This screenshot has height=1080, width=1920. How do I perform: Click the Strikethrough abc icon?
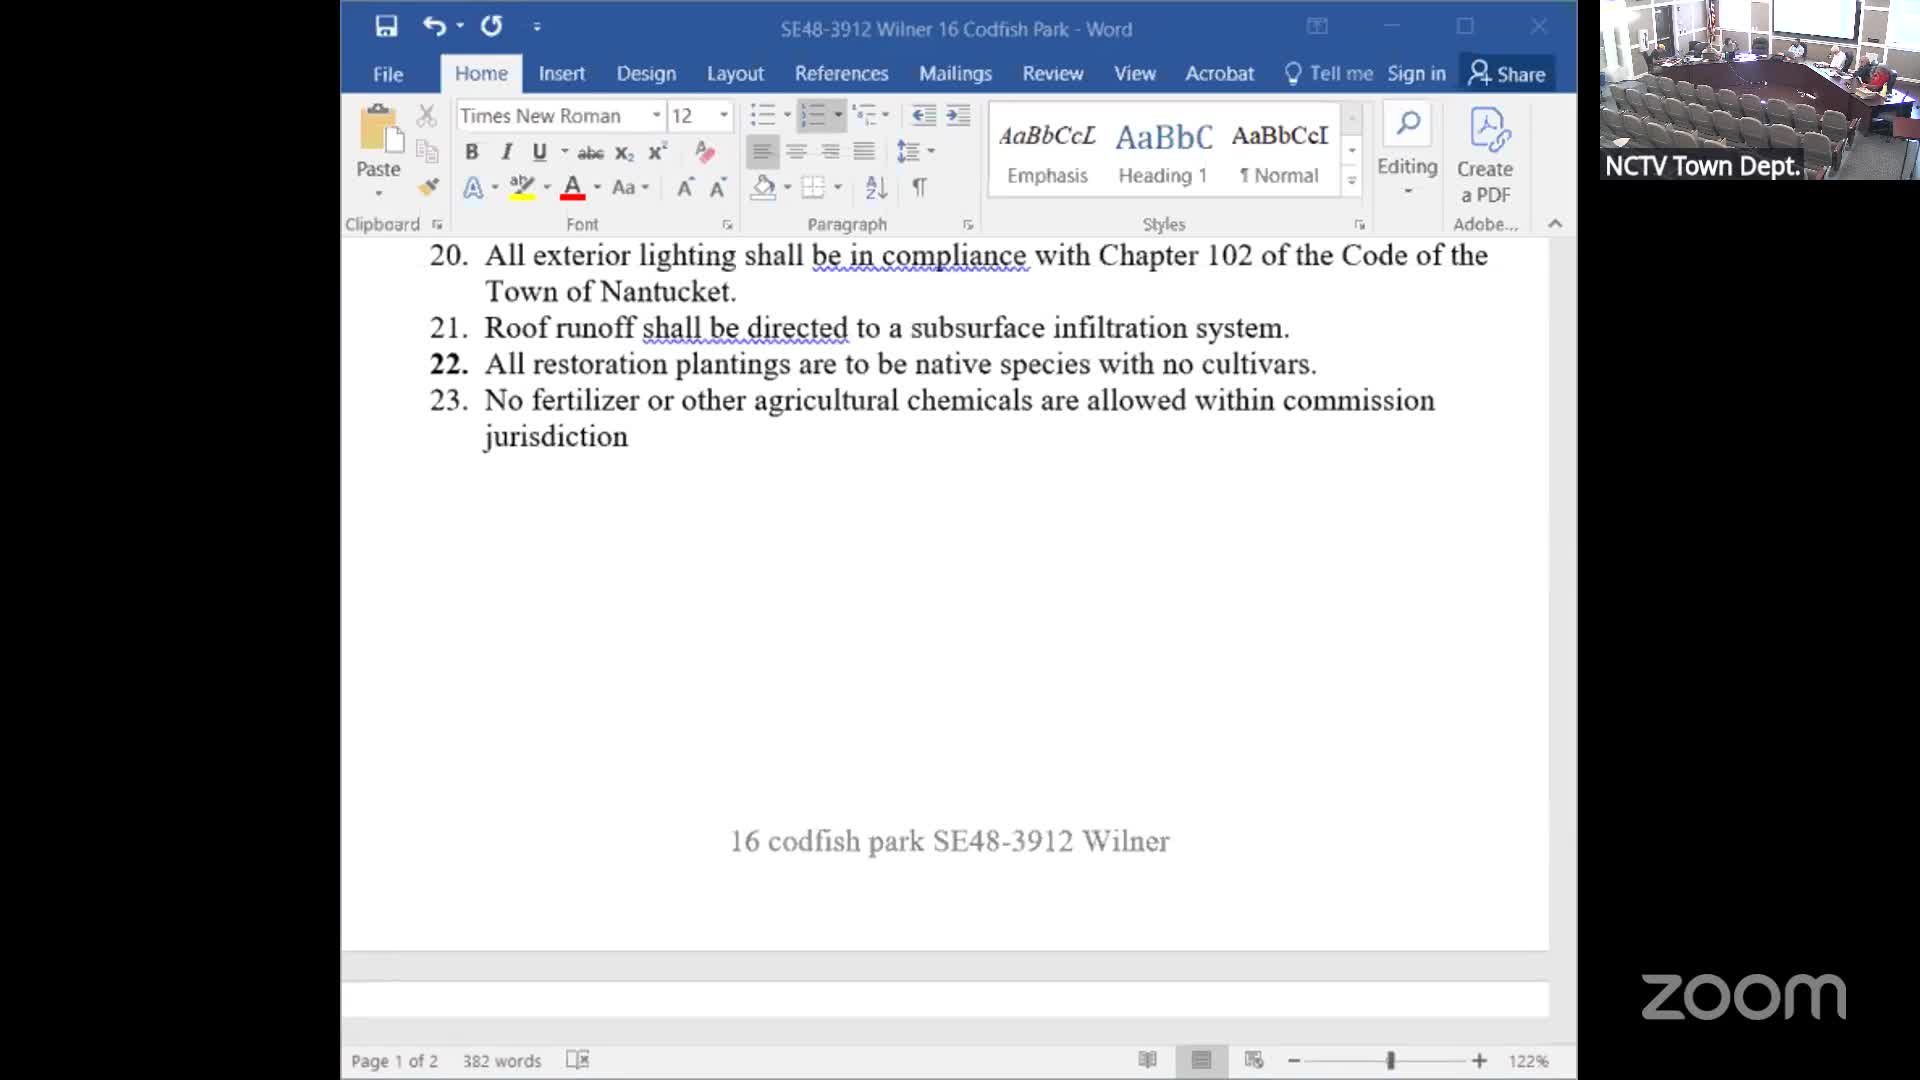(590, 152)
